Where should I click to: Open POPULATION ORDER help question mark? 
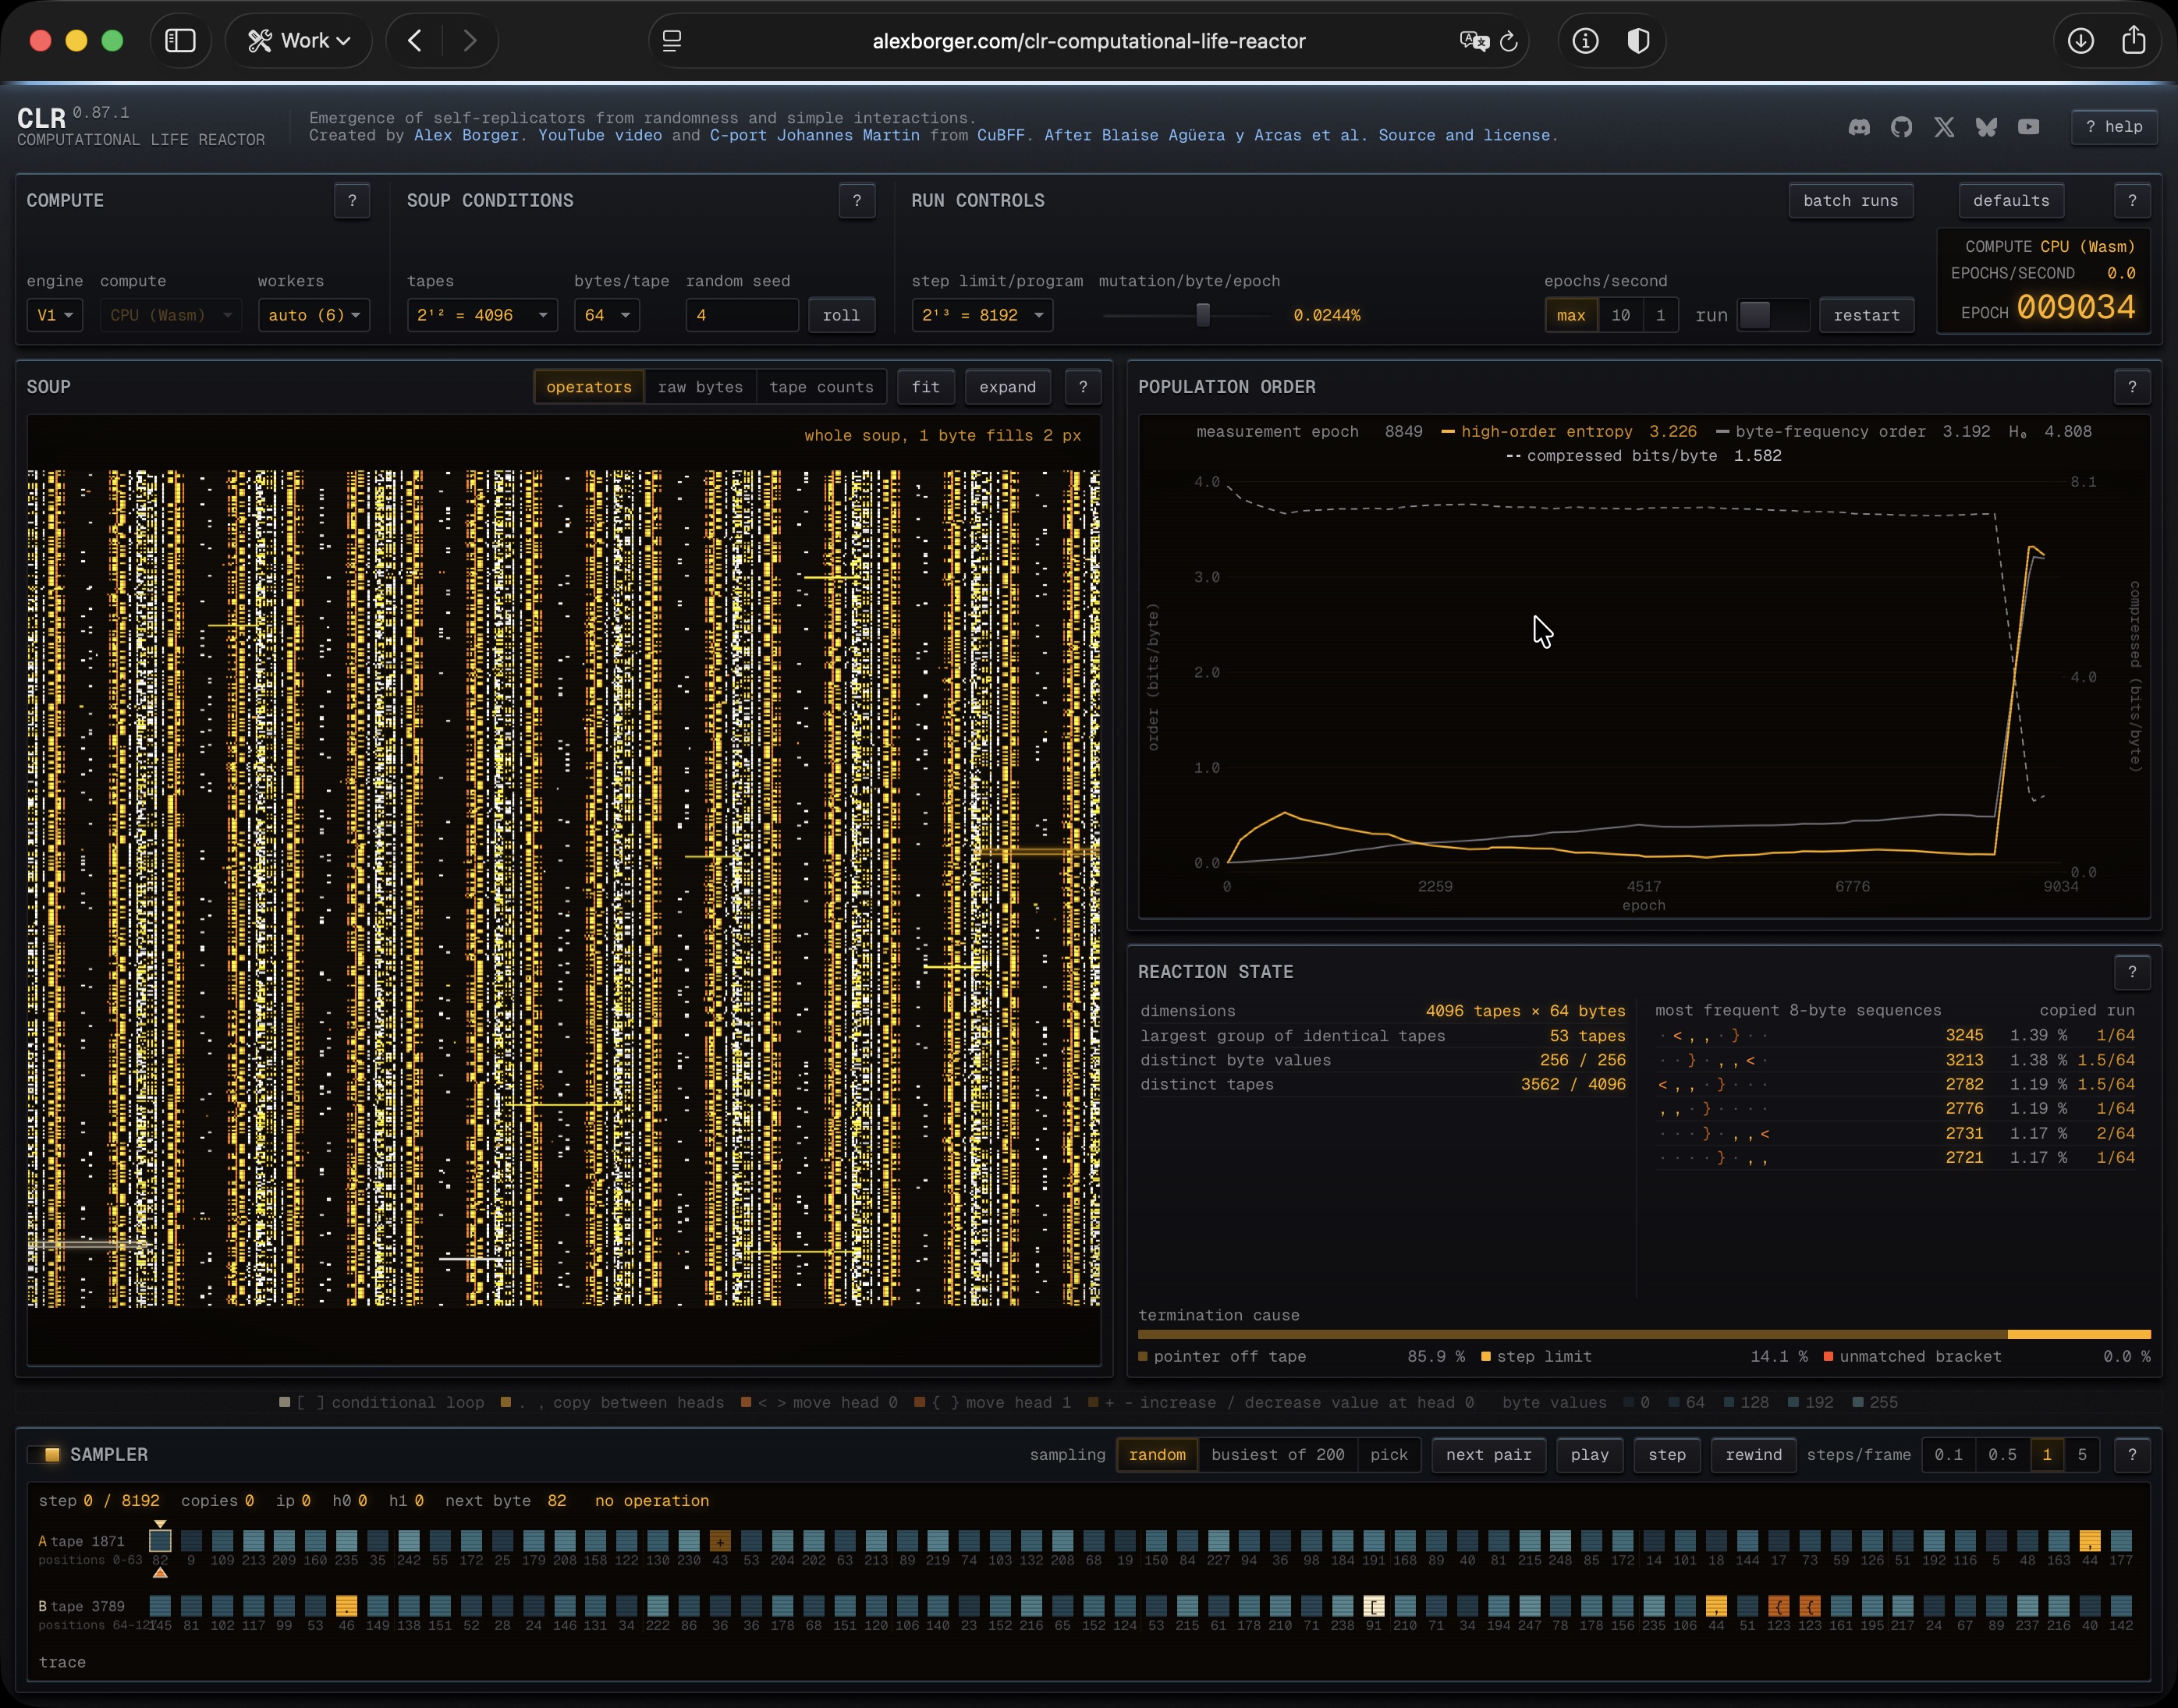coord(2132,387)
